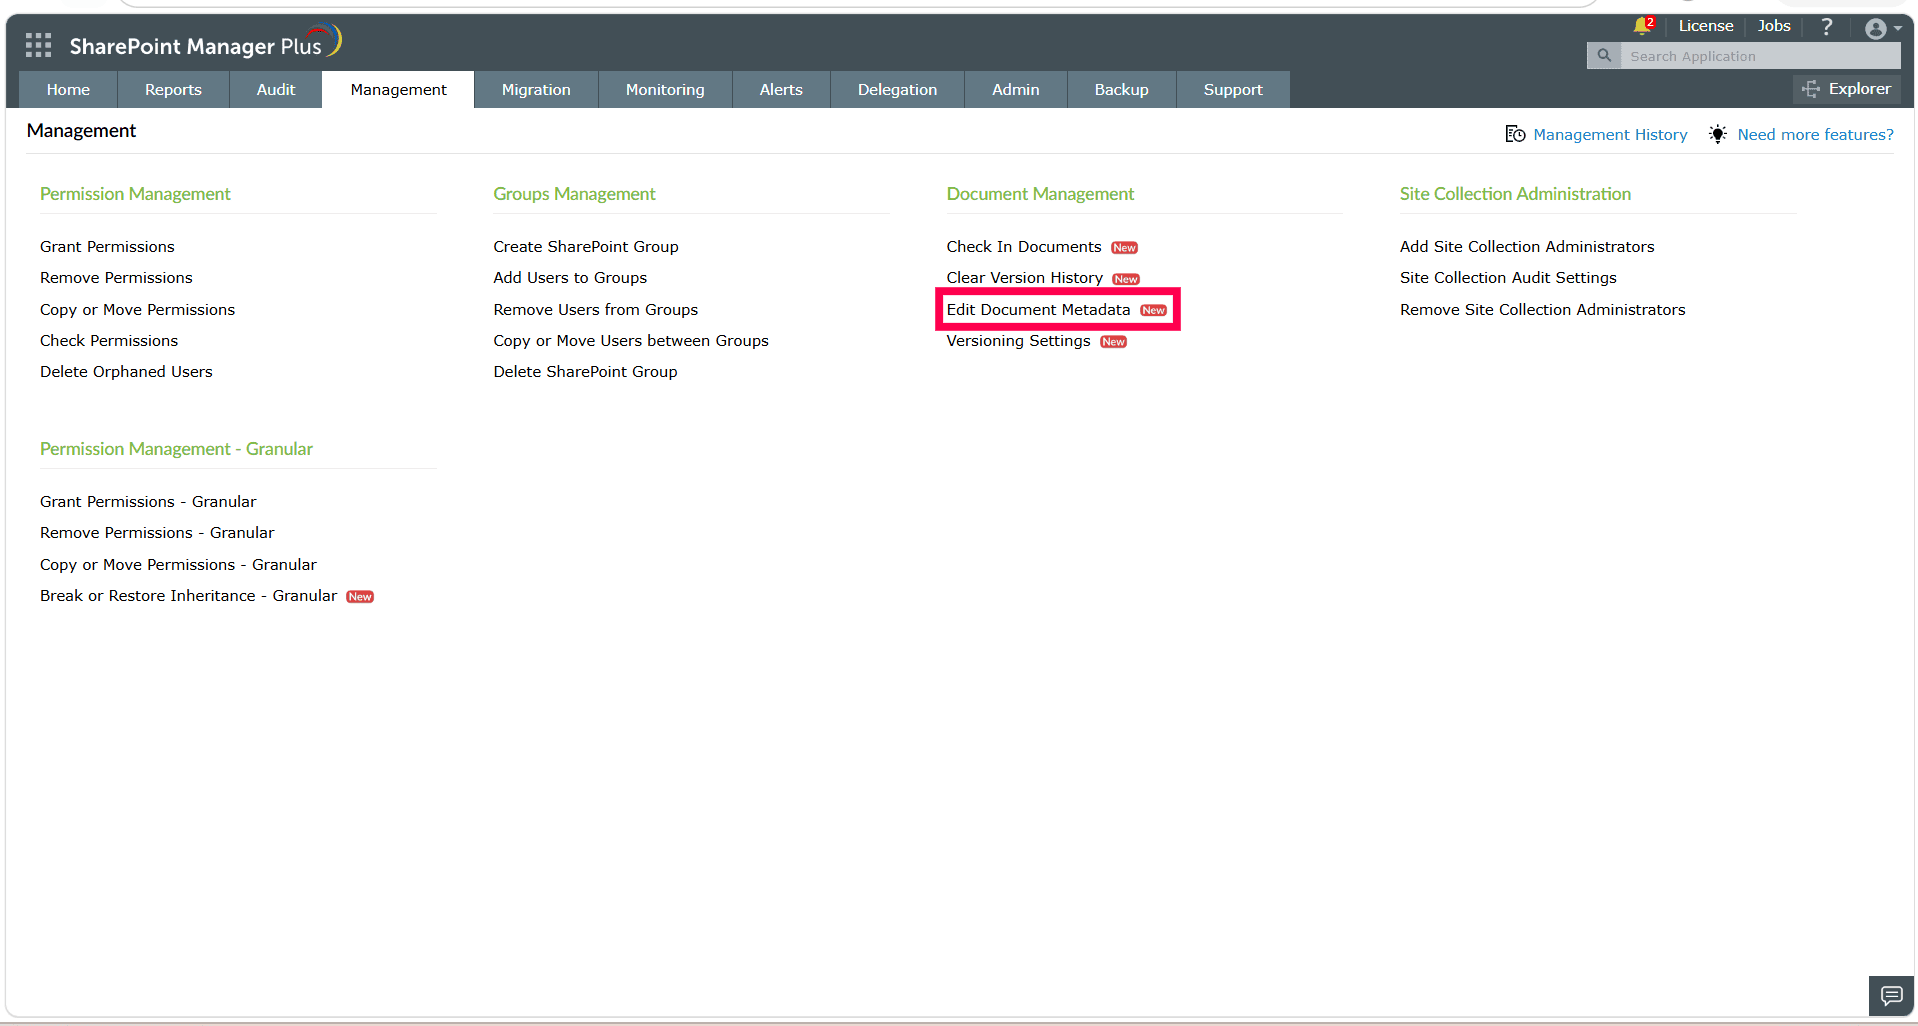
Task: Open Clear Version History
Action: 1025,277
